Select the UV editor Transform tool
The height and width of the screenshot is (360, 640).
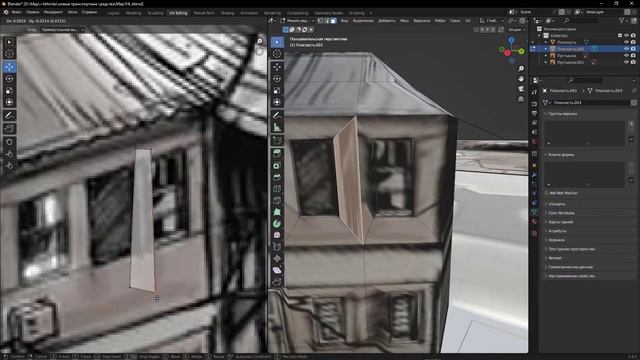coord(9,102)
